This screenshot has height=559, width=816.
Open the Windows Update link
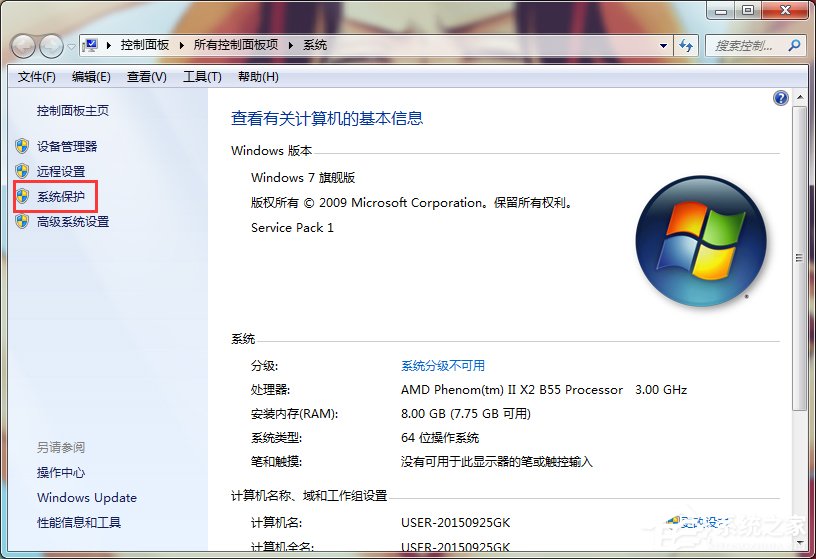click(x=87, y=498)
